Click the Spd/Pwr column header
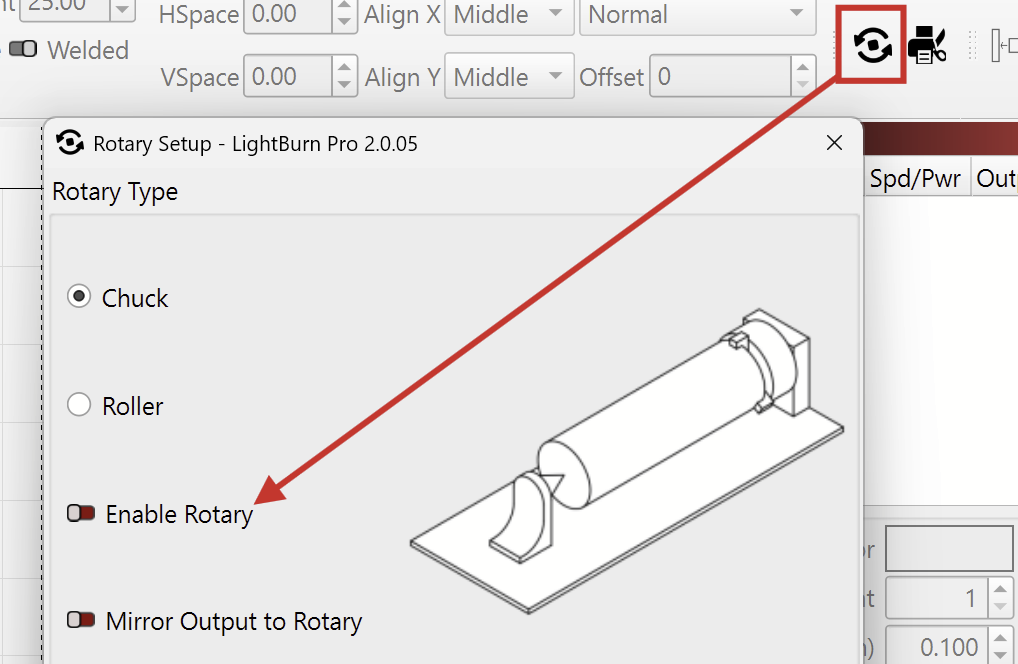This screenshot has height=664, width=1018. pos(914,178)
